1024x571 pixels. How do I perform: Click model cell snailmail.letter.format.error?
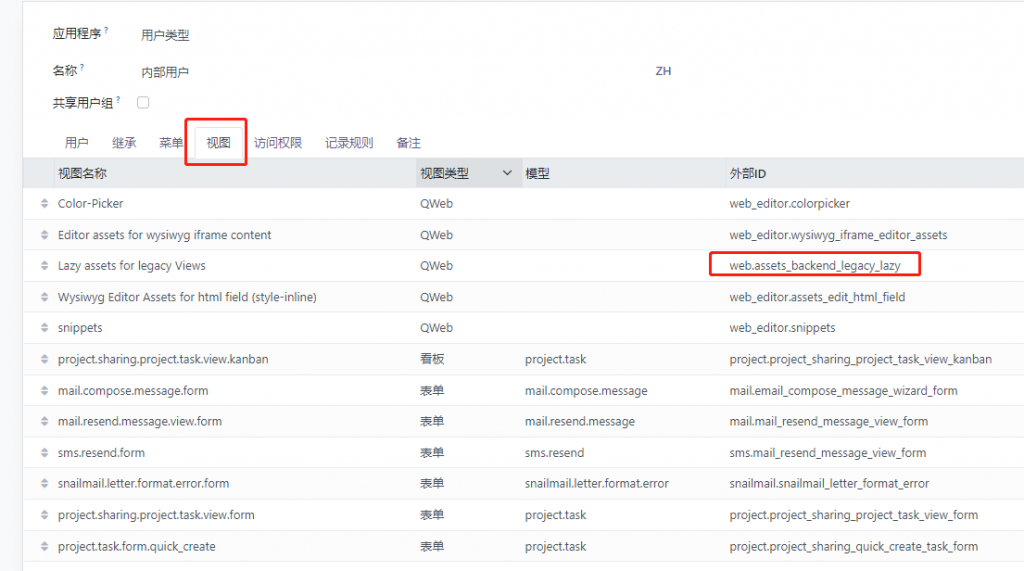pos(596,483)
